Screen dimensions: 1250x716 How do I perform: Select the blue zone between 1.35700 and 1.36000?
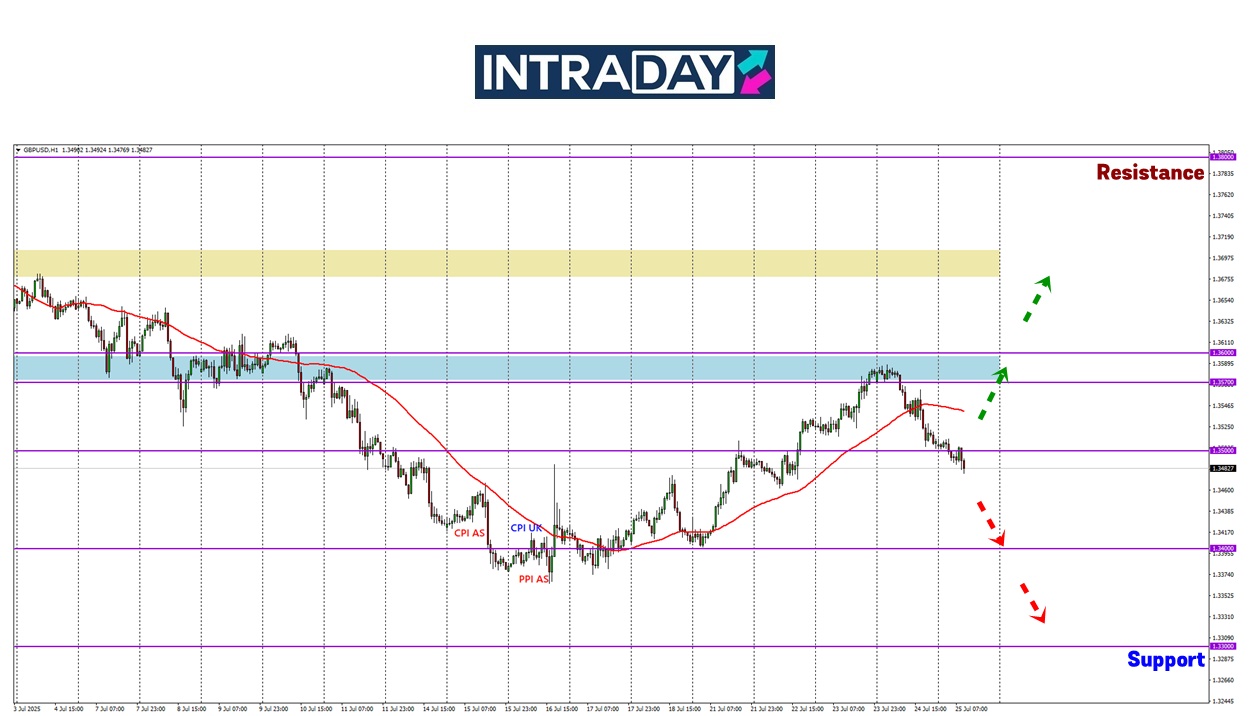pyautogui.click(x=506, y=367)
